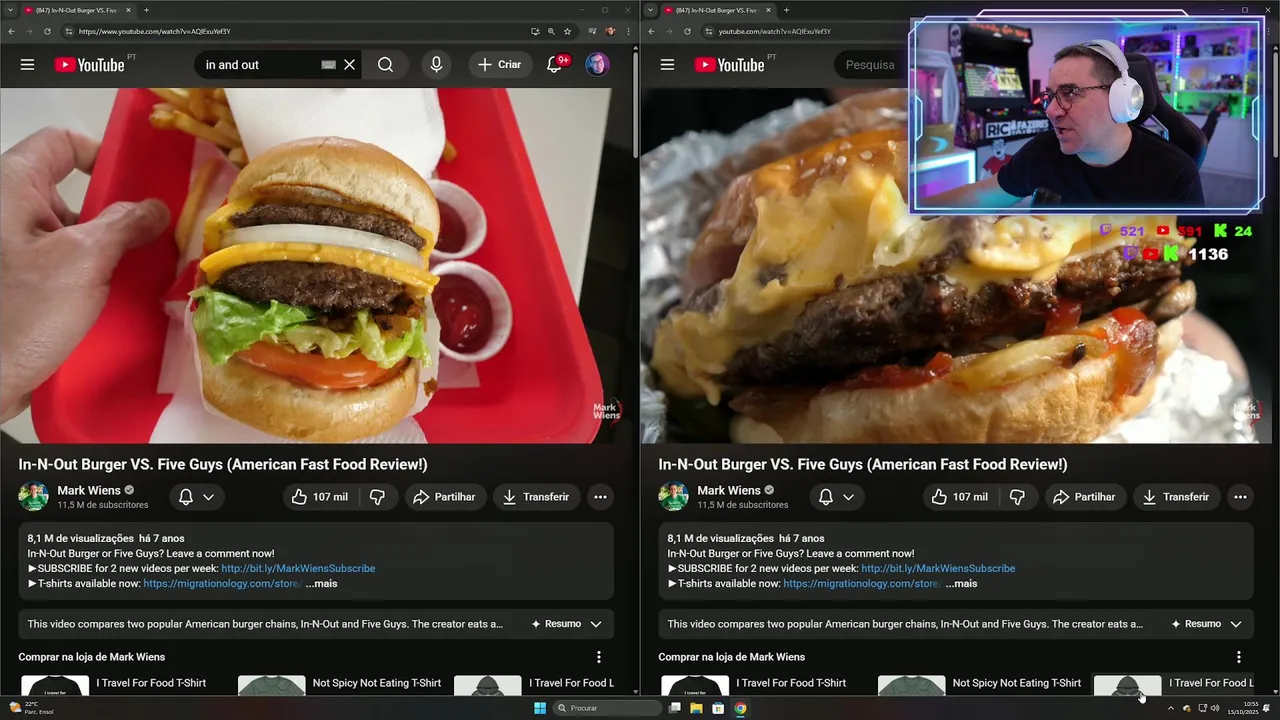This screenshot has height=720, width=1280.
Task: Click the Criar button
Action: 499,64
